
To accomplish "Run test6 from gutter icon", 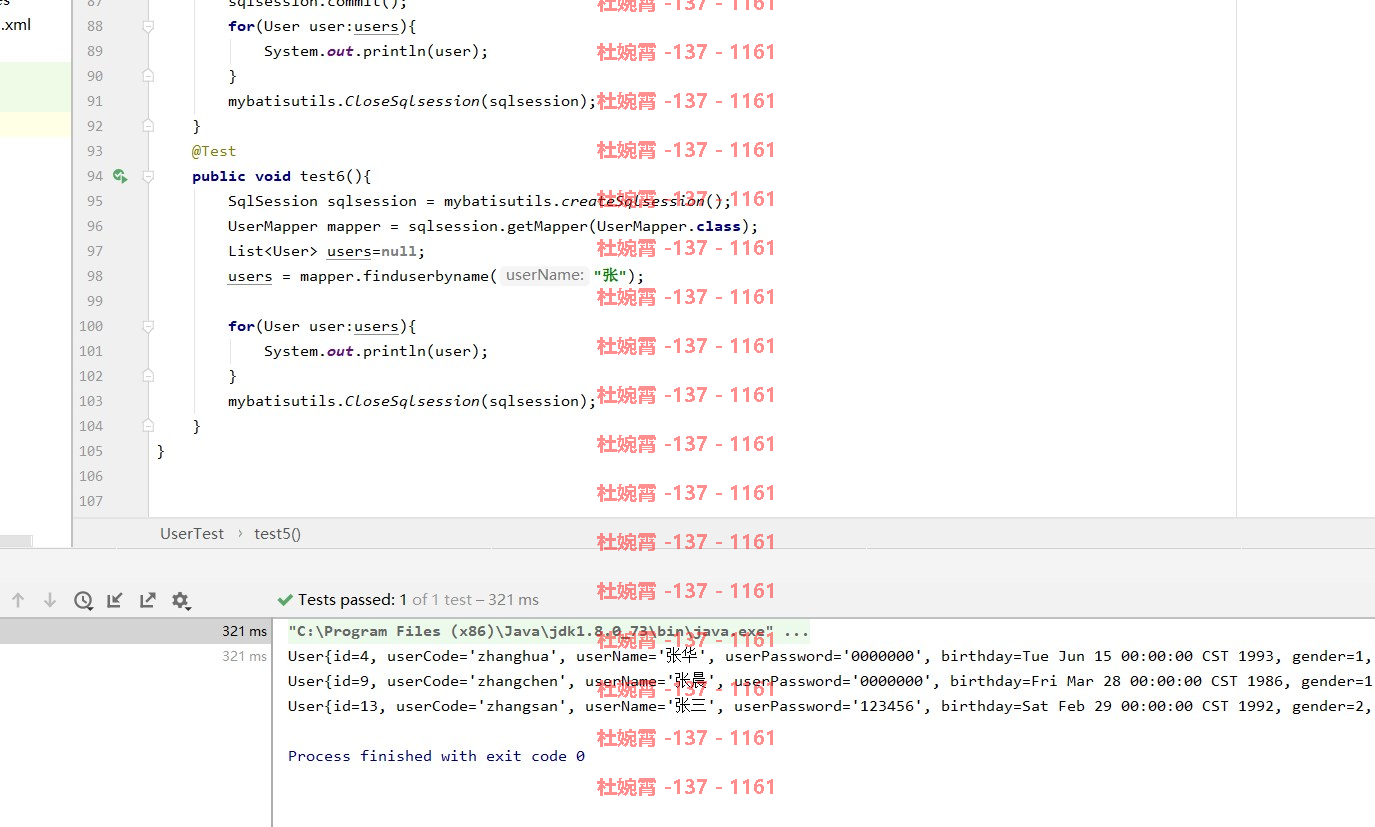I will click(120, 176).
